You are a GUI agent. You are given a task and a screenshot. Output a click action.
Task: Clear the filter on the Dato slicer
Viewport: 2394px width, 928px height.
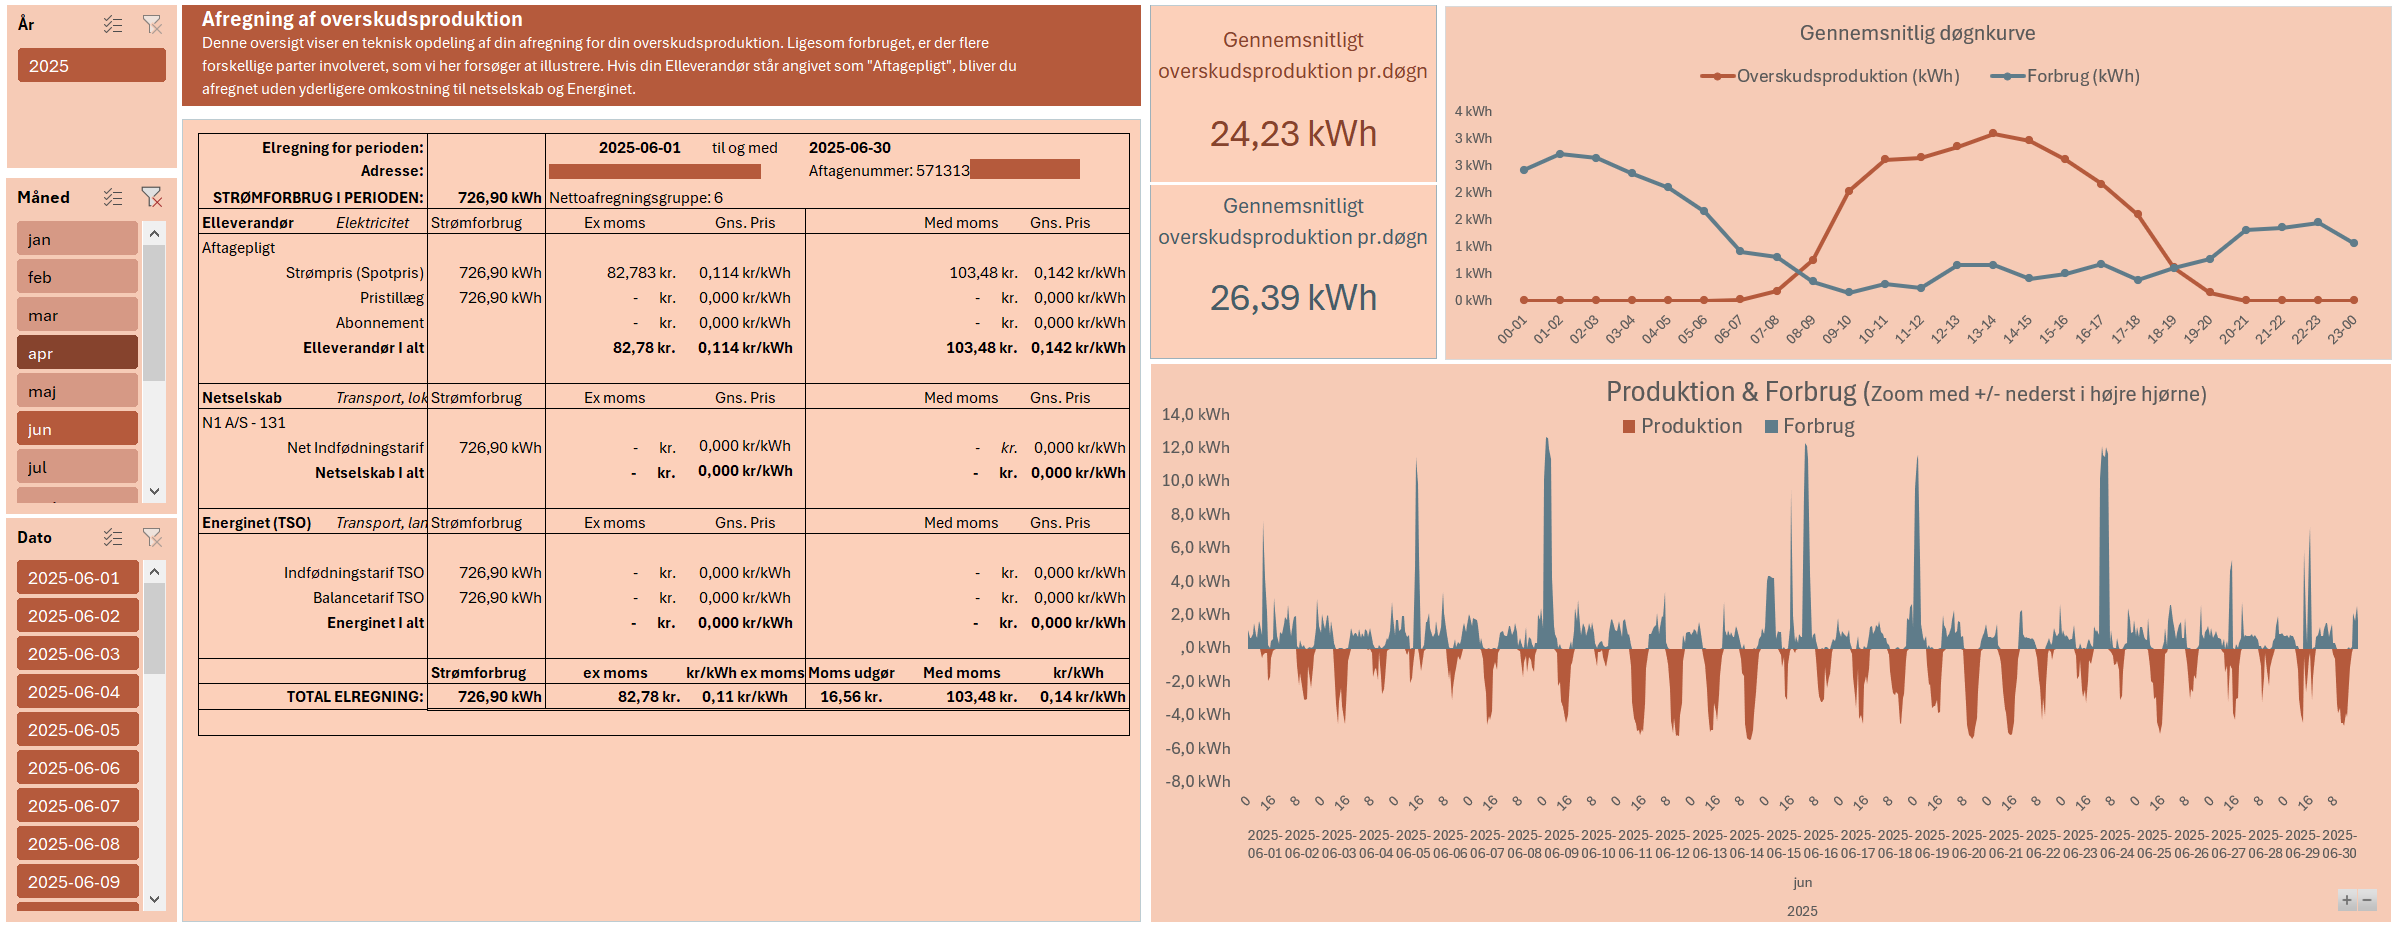pos(152,538)
